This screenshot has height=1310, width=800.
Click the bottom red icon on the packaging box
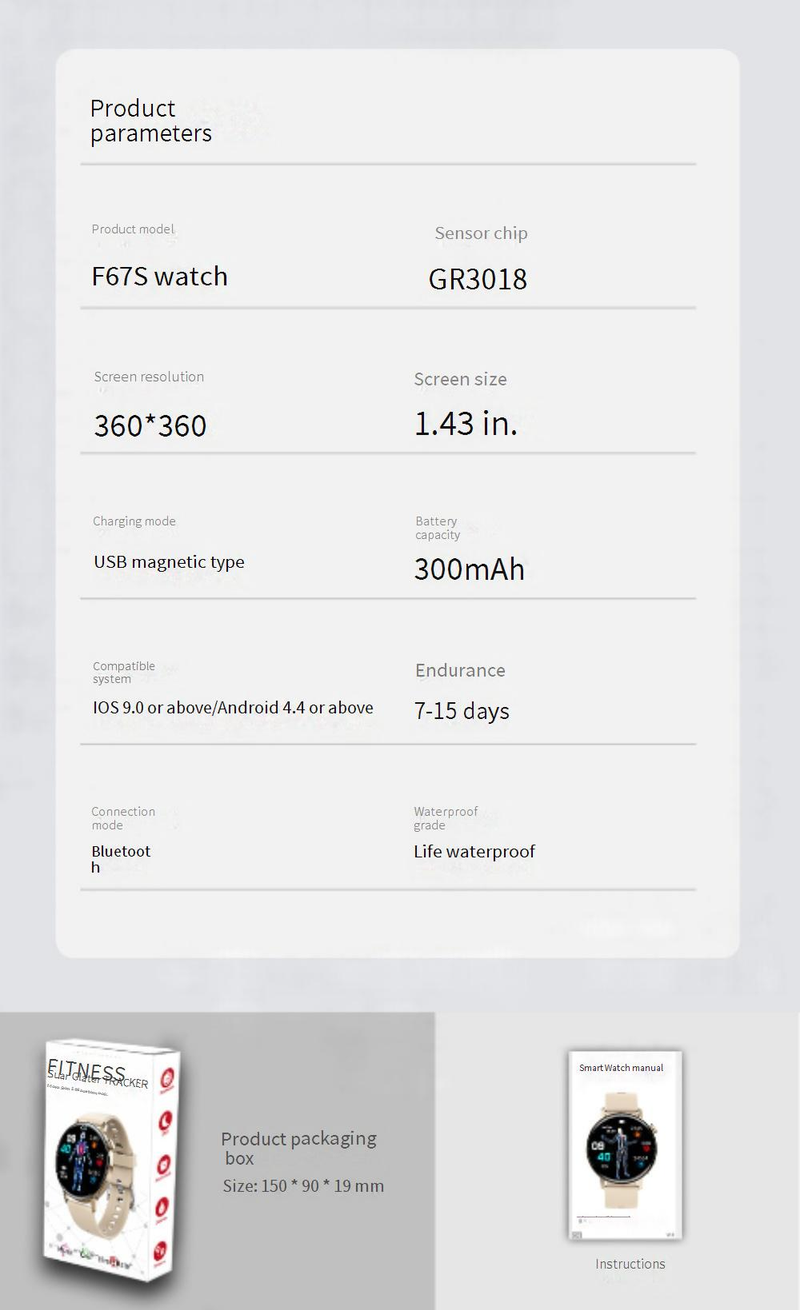click(x=161, y=1252)
